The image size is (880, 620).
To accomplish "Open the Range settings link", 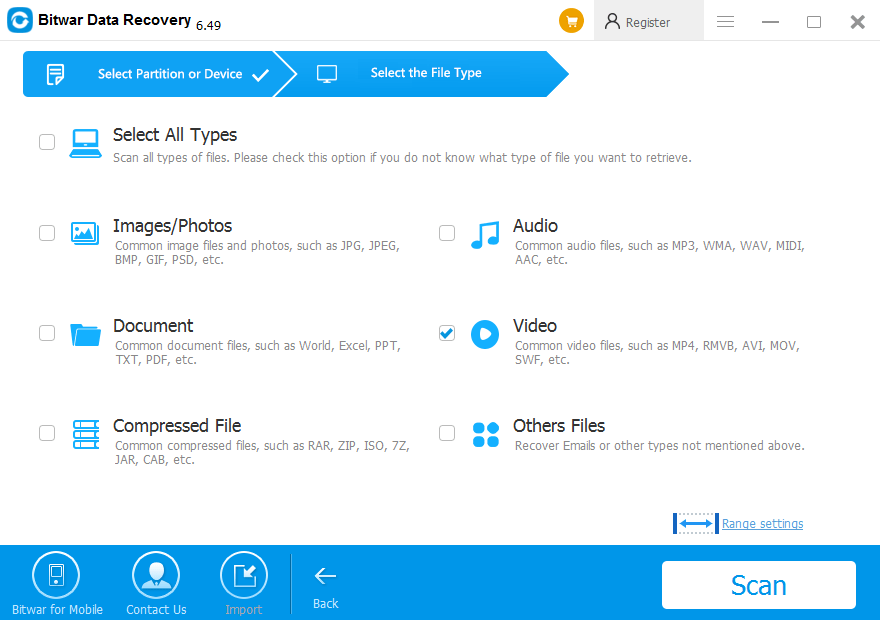I will 762,523.
